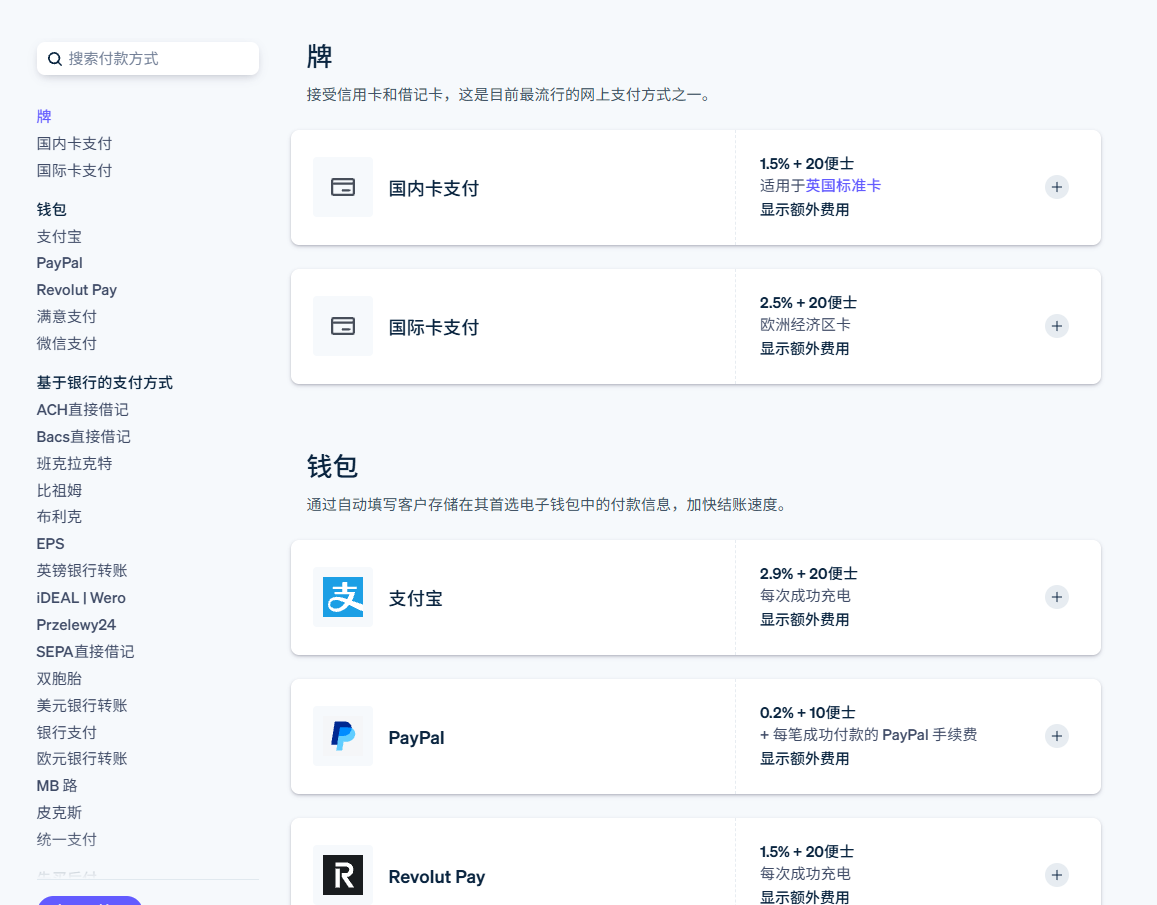Screen dimensions: 1157x905
Task: Open 皮克斯 in sidebar
Action: click(59, 813)
